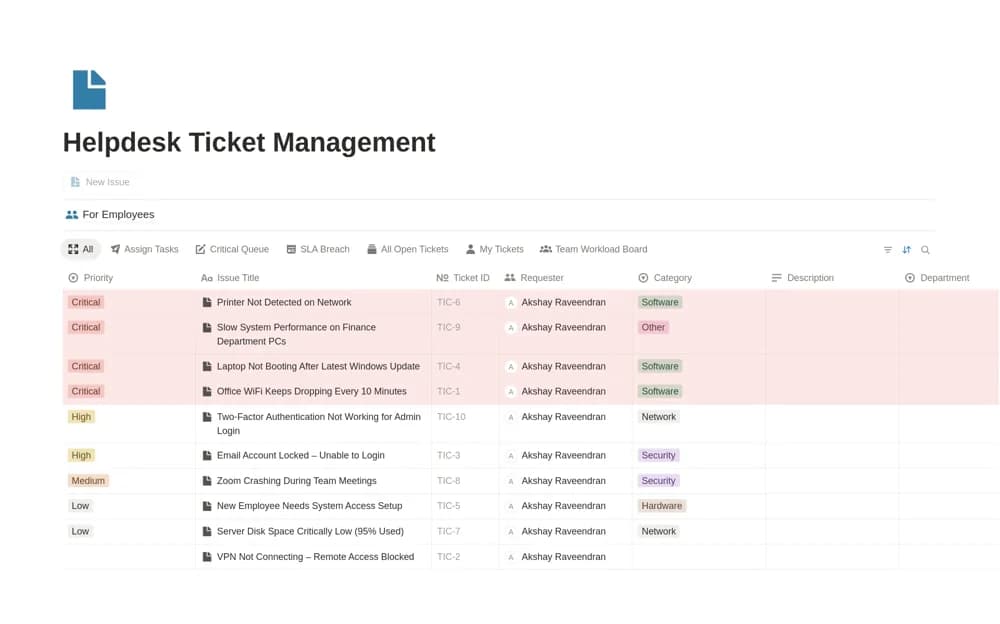
Task: Open the Critical Queue tab
Action: 232,249
